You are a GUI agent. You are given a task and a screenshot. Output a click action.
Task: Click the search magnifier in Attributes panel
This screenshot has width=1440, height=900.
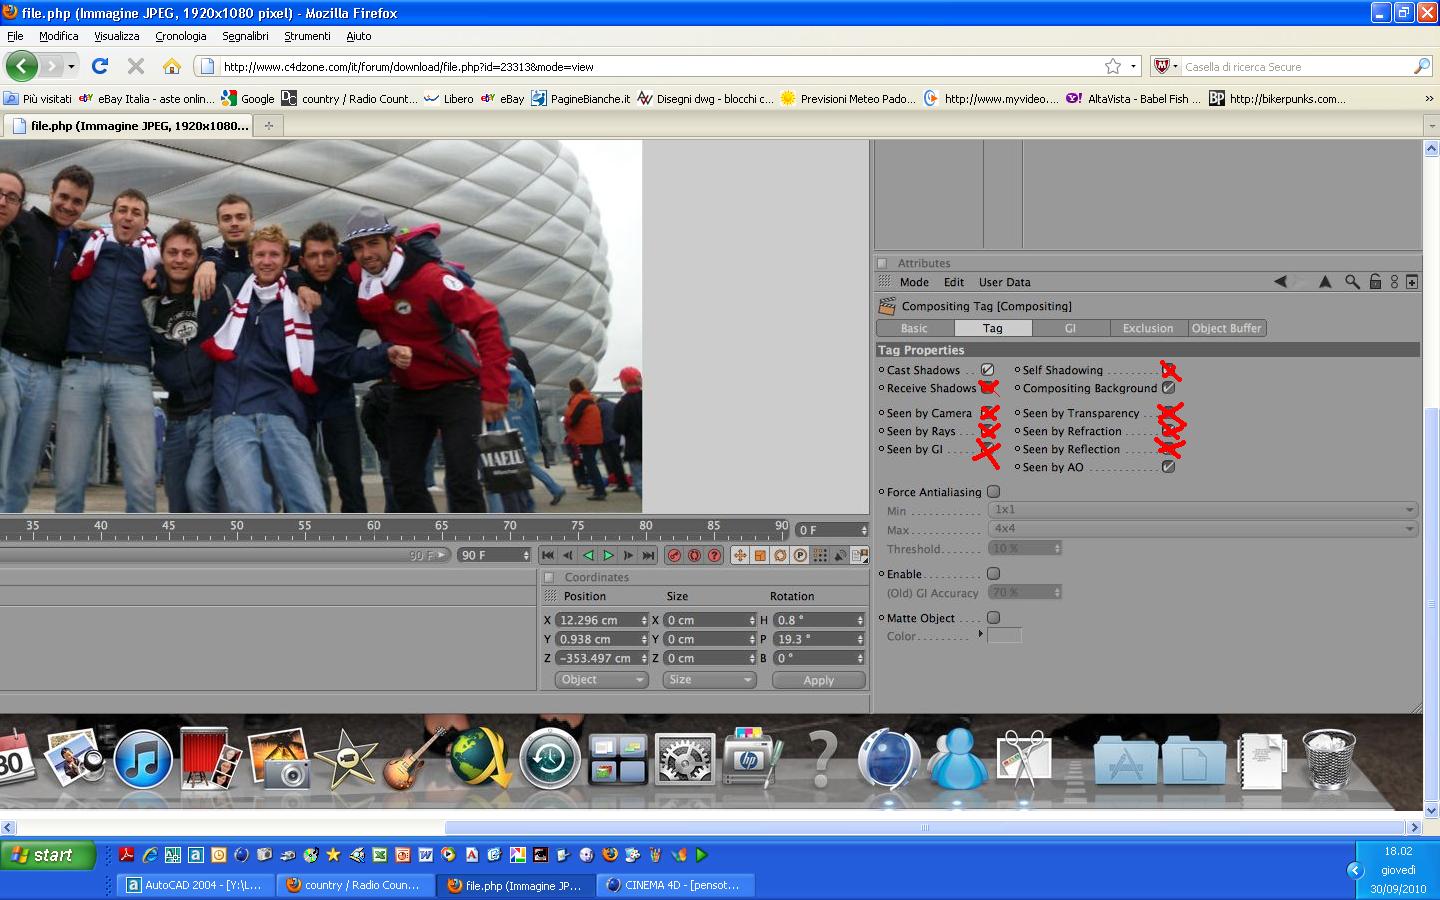1352,282
